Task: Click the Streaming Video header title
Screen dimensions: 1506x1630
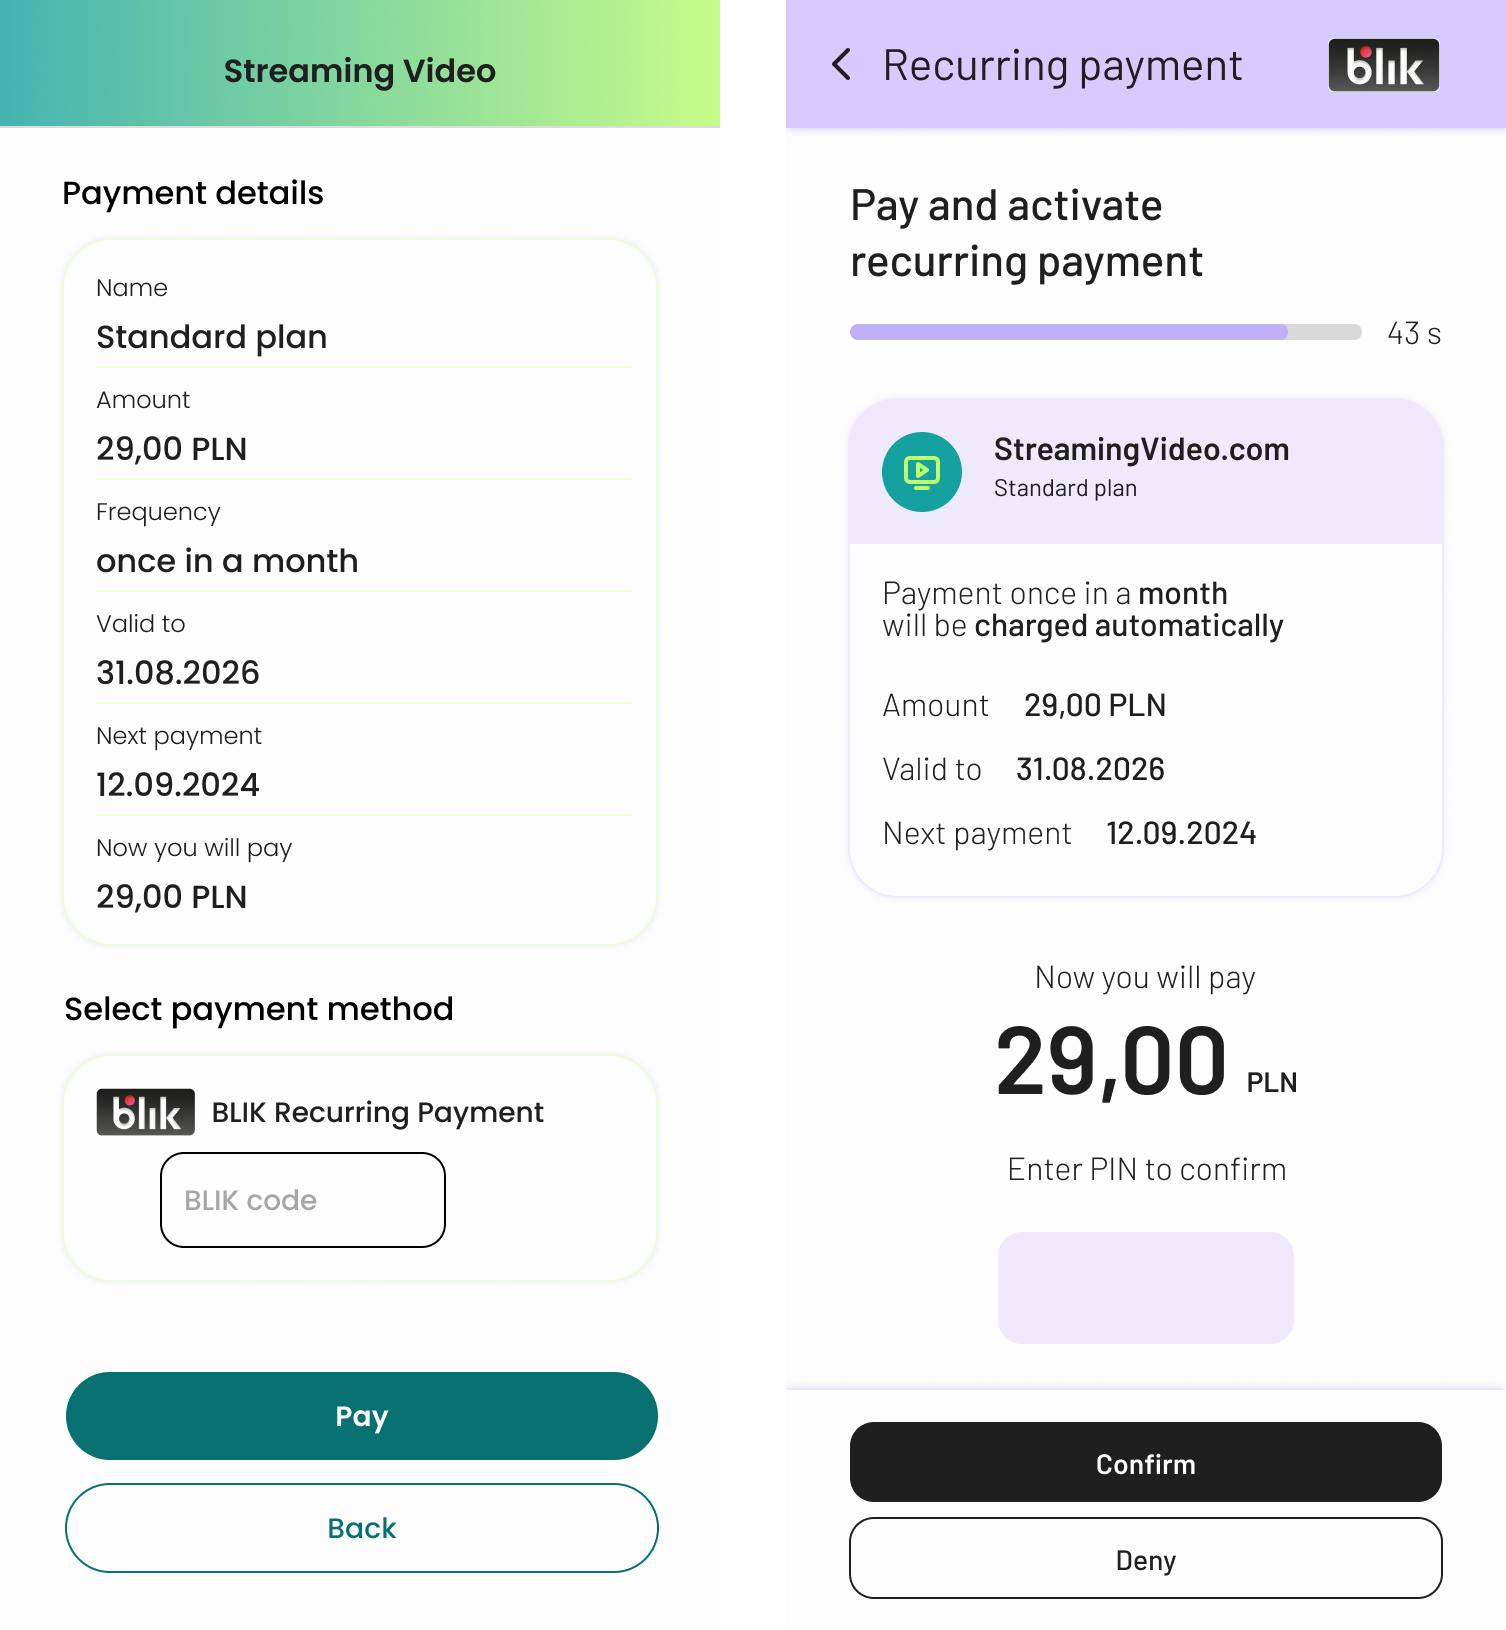Action: coord(360,71)
